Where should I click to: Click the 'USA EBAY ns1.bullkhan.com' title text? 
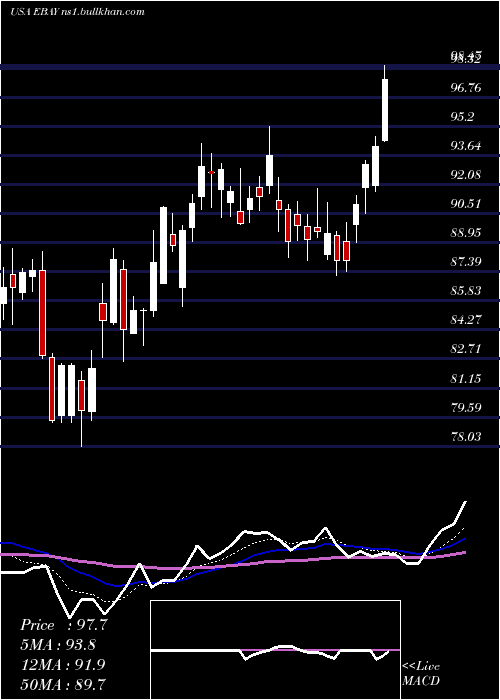coord(77,12)
